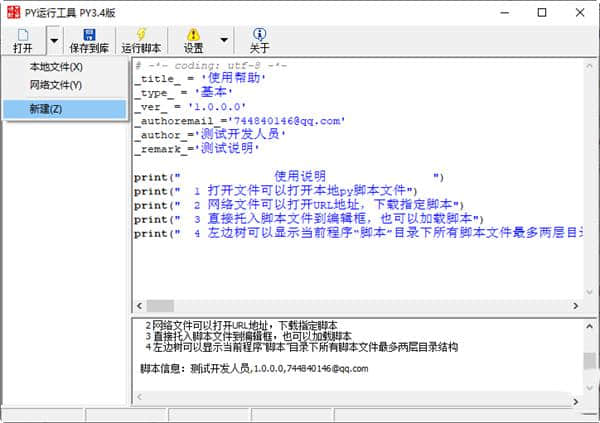Click the _ver_ = '1.0.0.0' line
Screen dimensions: 600x423
coord(190,107)
